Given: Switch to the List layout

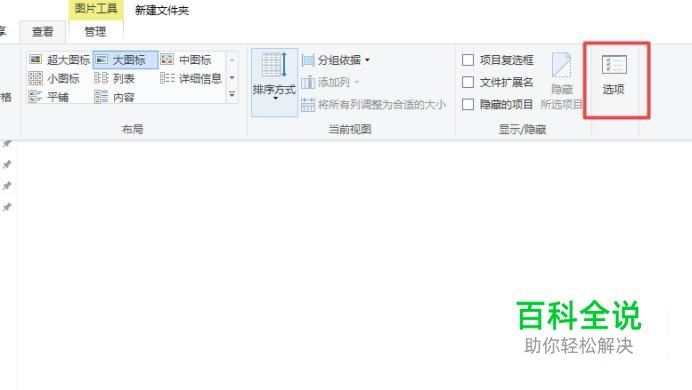Looking at the screenshot, I should click(x=114, y=79).
